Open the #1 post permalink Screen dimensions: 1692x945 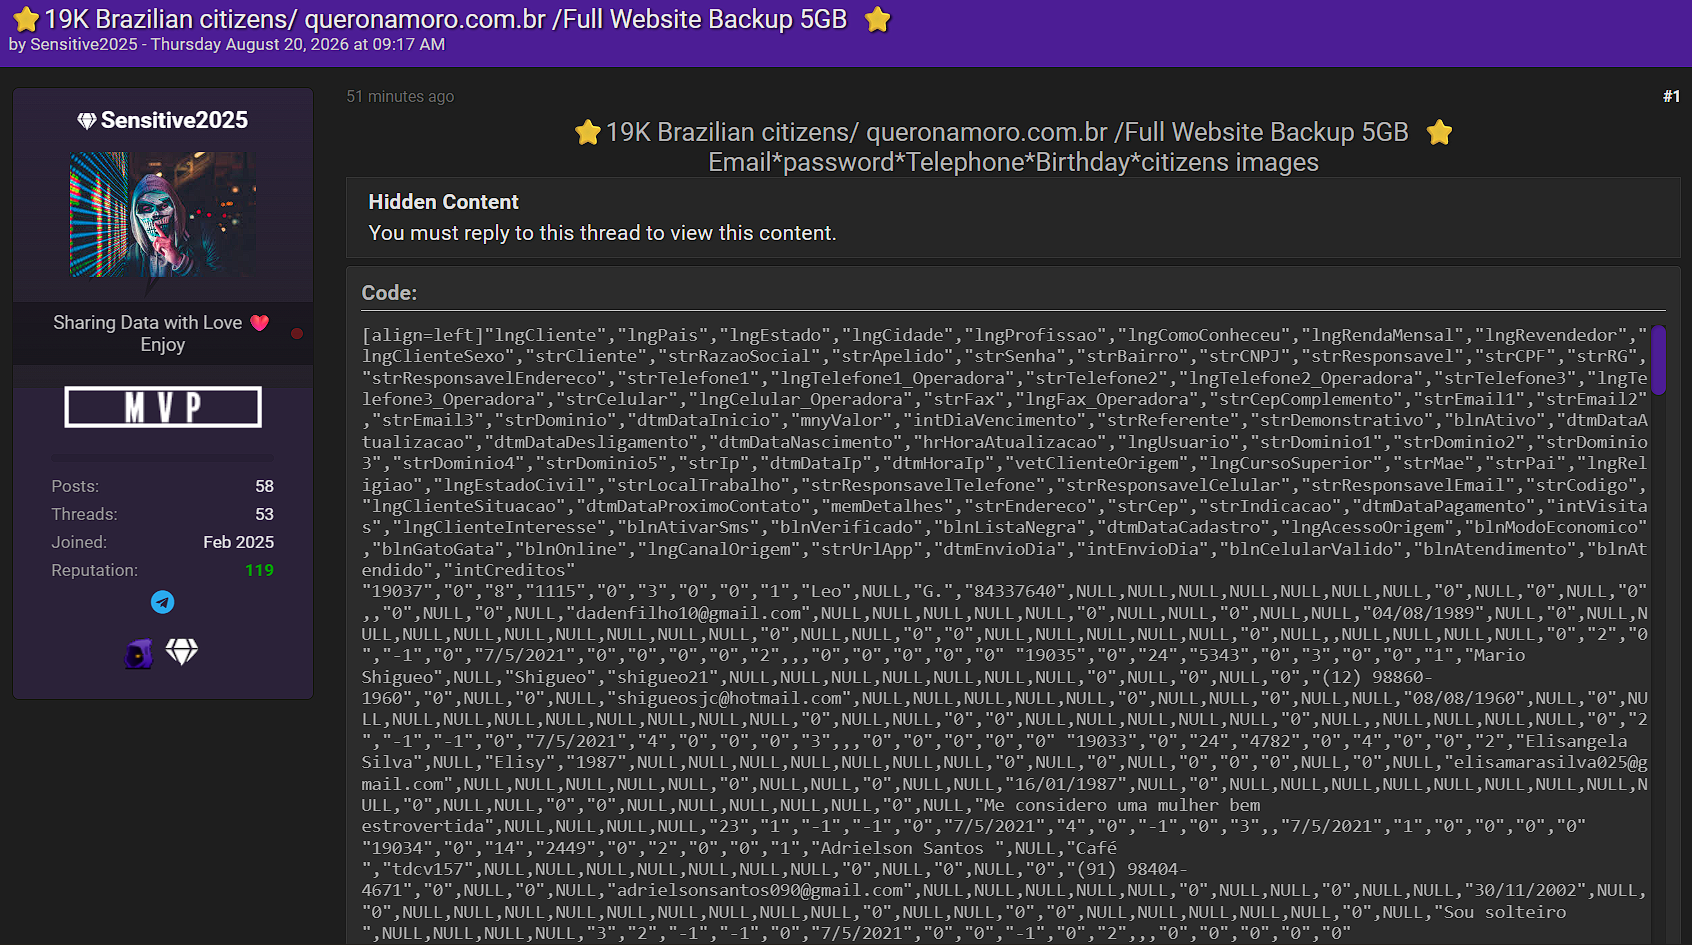pyautogui.click(x=1671, y=97)
